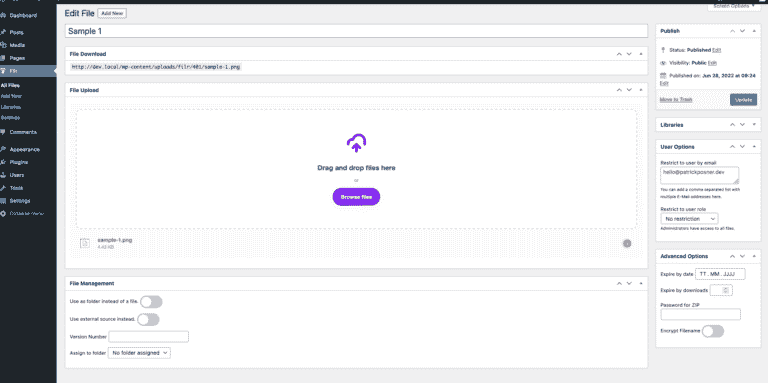
Task: Edit the Public visibility setting
Action: [713, 63]
